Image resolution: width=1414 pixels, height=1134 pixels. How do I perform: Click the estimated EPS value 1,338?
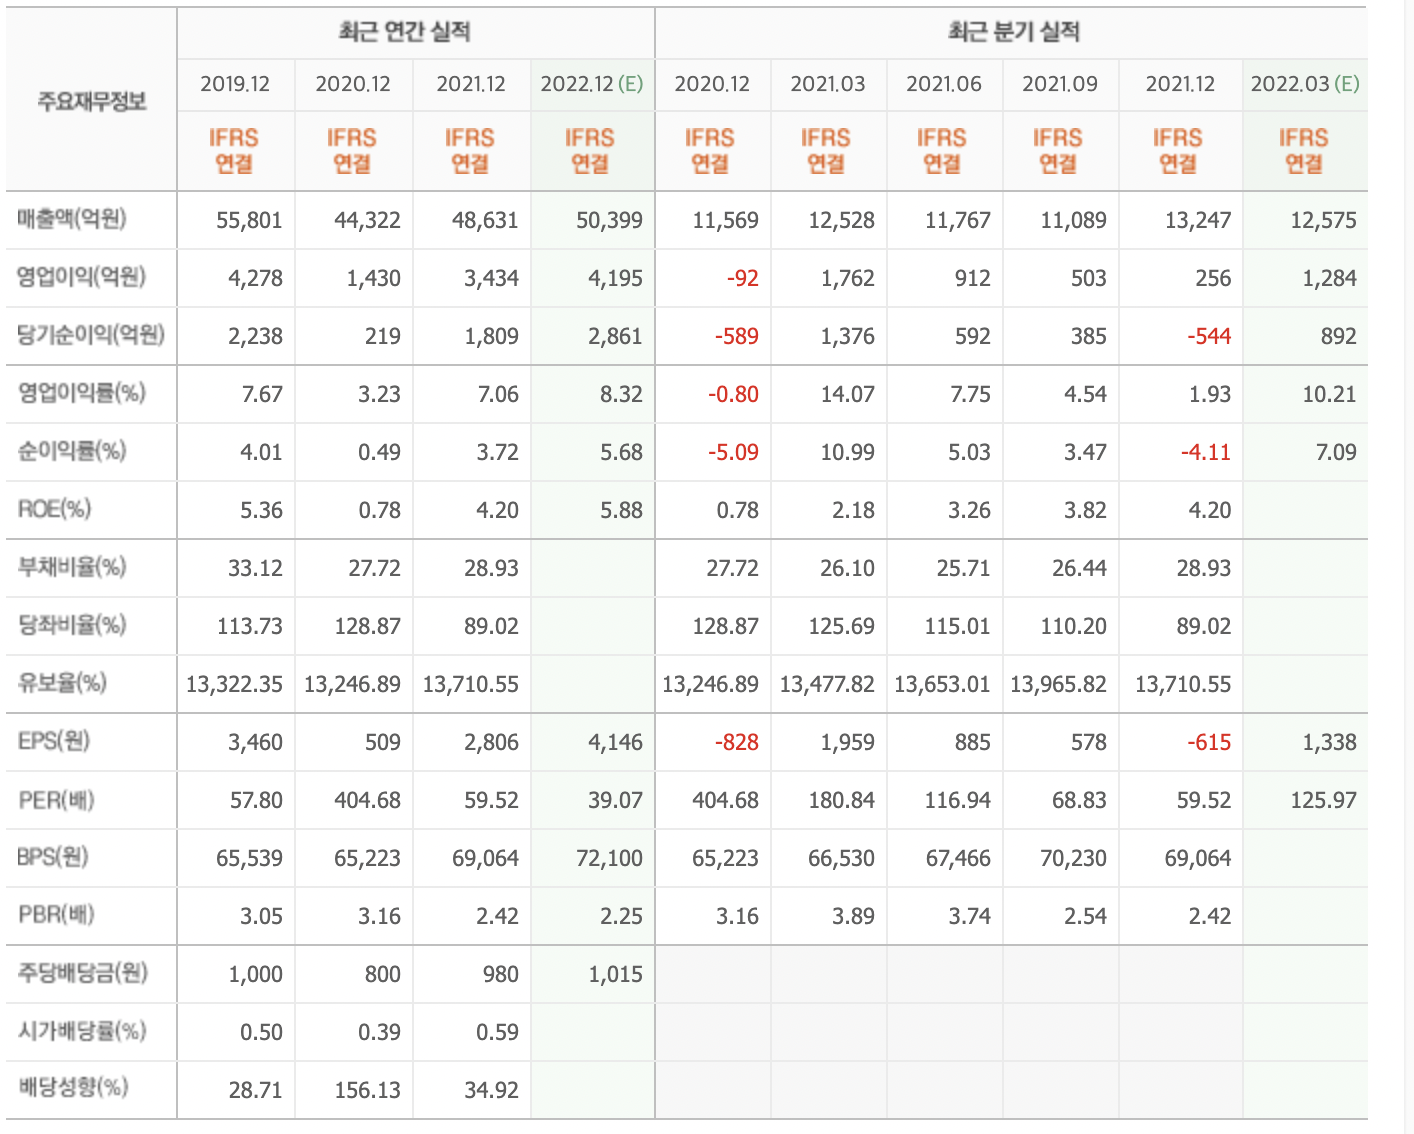[1329, 742]
